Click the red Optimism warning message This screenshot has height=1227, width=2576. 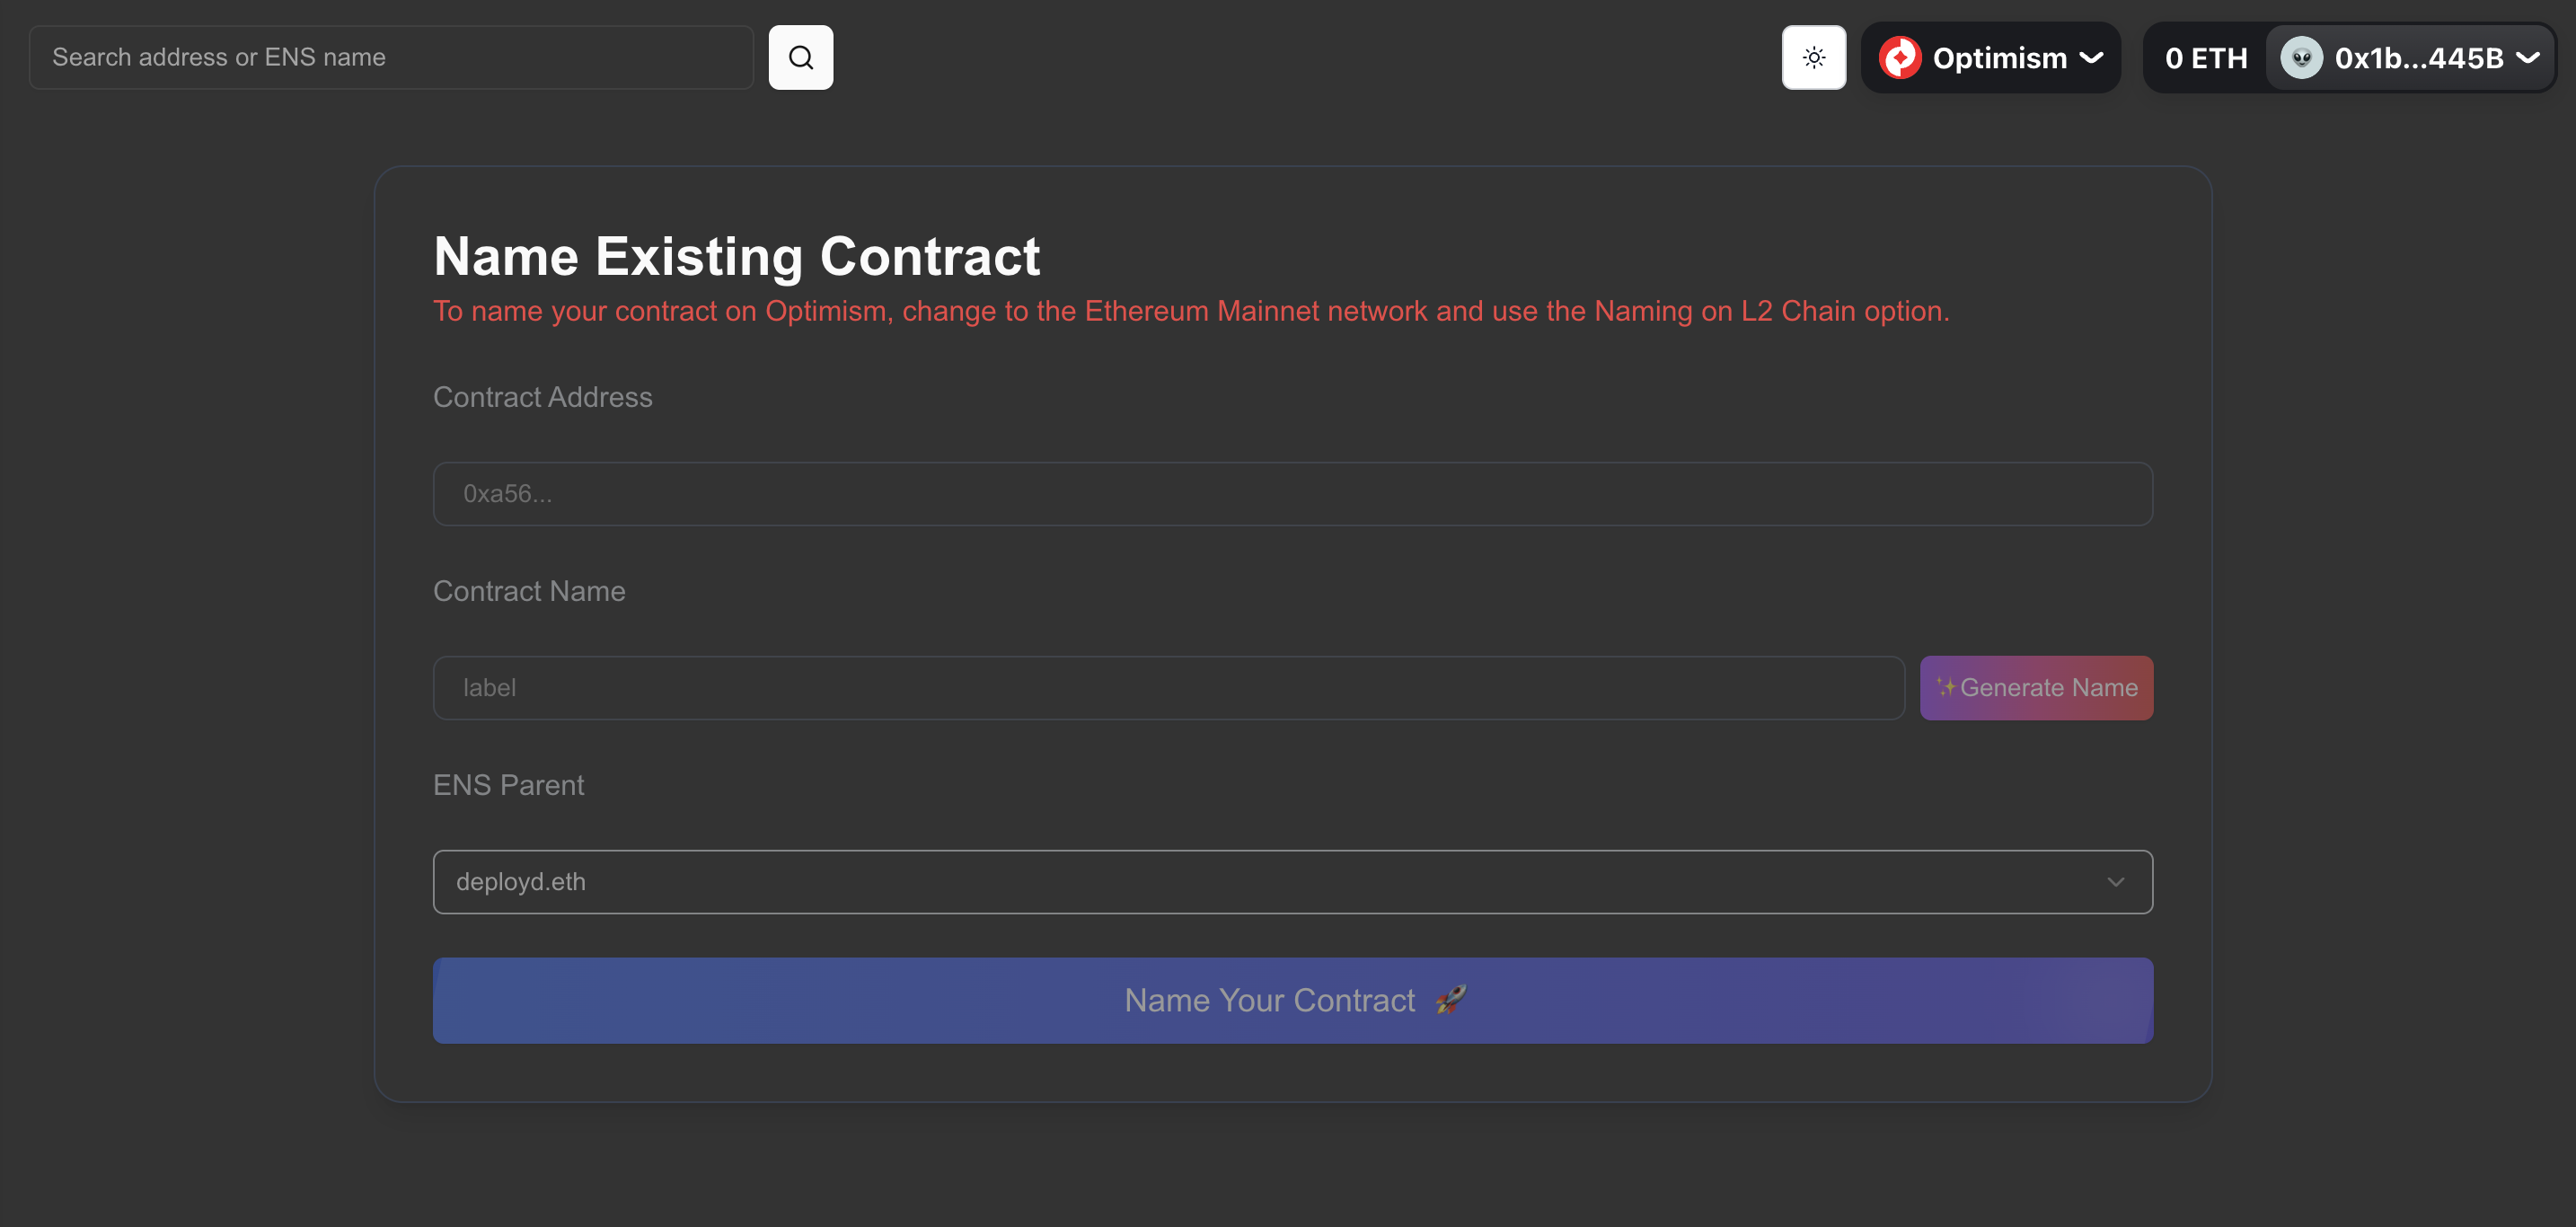pos(1191,311)
